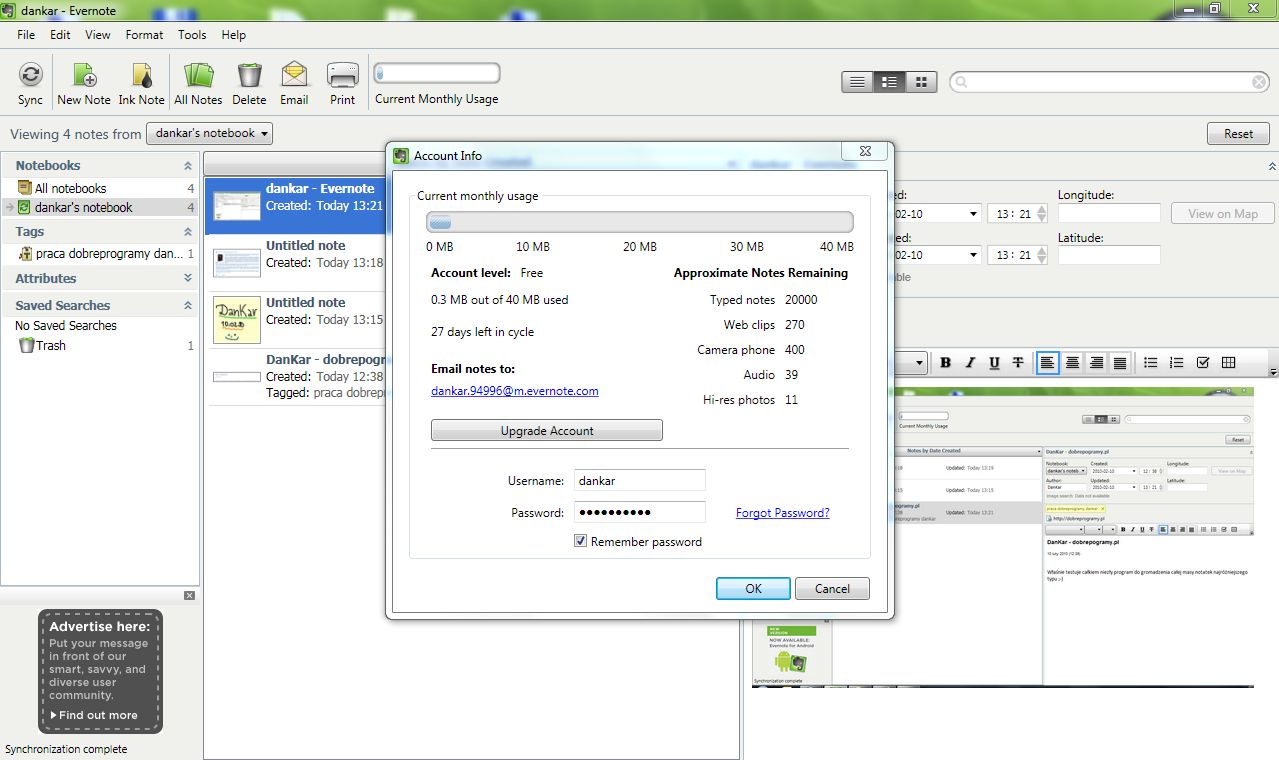Switch to snippet view layout icon
Image resolution: width=1279 pixels, height=760 pixels.
coord(889,82)
